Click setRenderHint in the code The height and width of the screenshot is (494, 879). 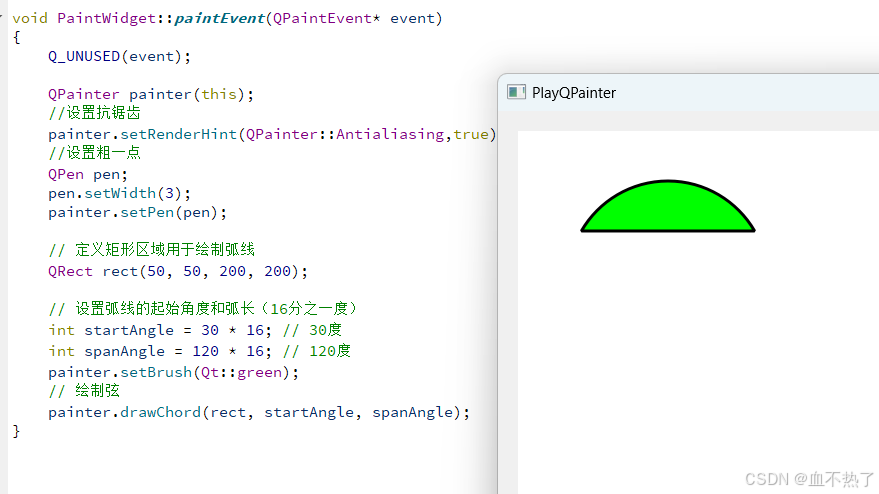pyautogui.click(x=178, y=135)
